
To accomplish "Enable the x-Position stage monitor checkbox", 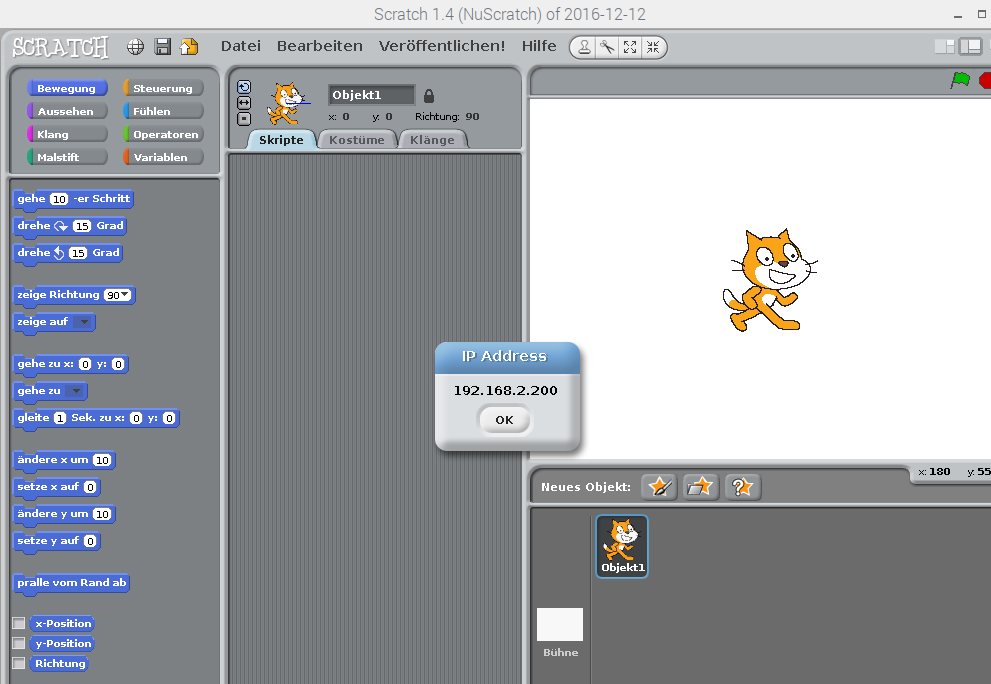I will pyautogui.click(x=19, y=623).
